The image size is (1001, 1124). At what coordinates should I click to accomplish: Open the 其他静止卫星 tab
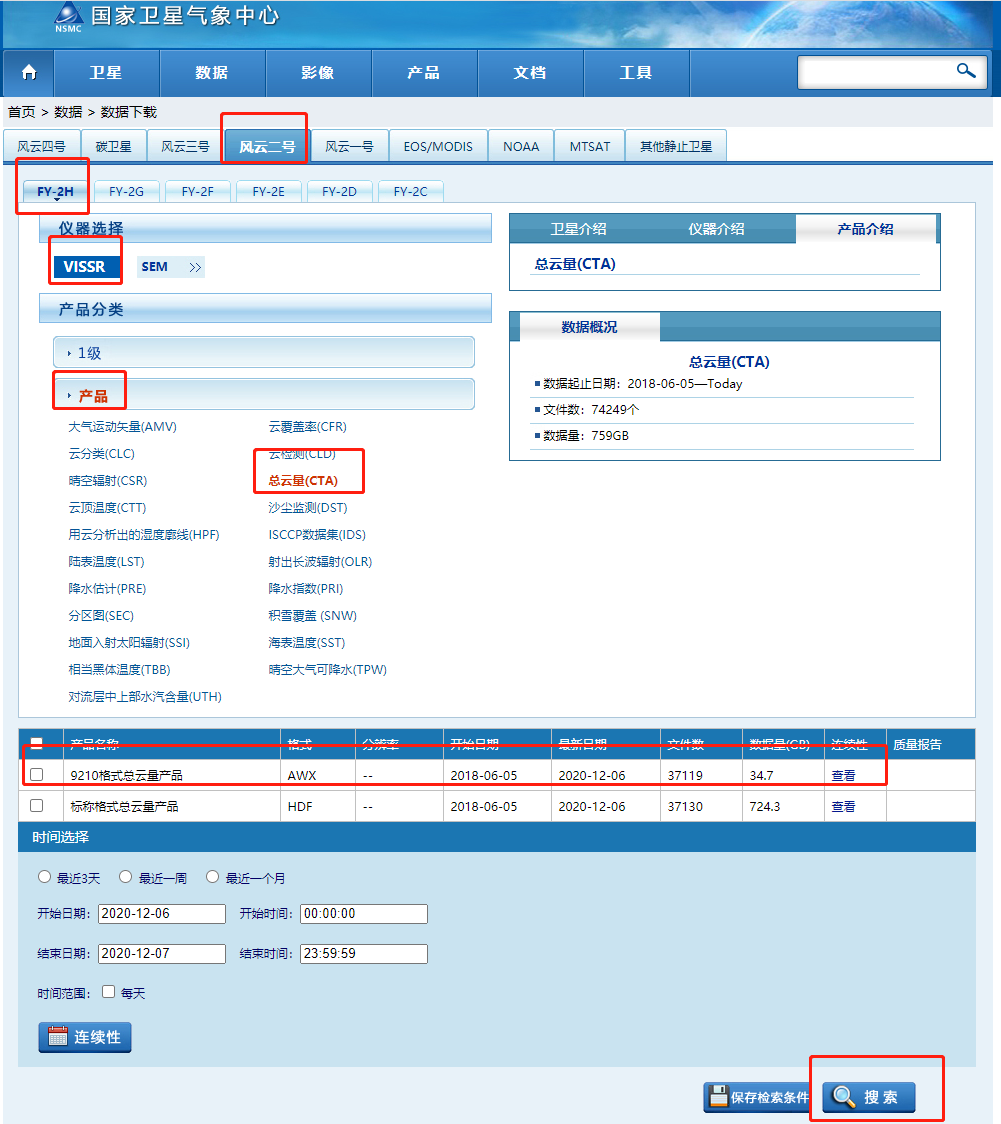(676, 146)
